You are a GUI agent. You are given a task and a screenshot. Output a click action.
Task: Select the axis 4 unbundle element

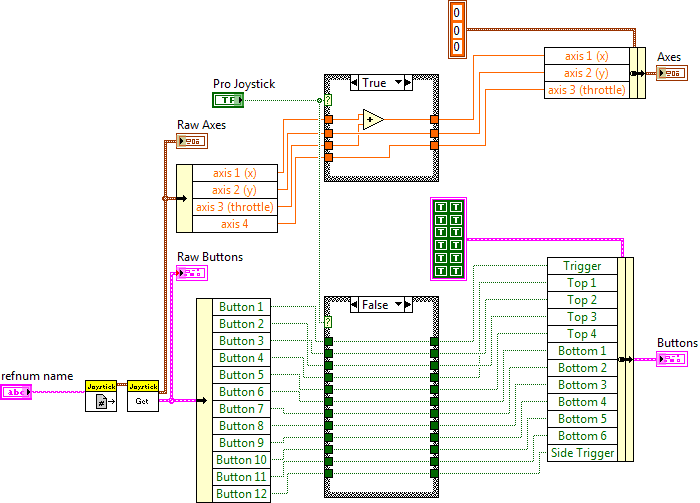pos(236,224)
